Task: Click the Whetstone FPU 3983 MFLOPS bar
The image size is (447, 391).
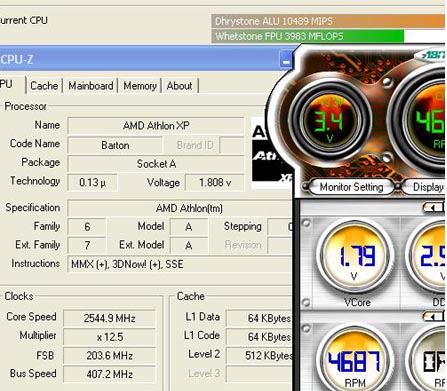Action: [x=308, y=36]
